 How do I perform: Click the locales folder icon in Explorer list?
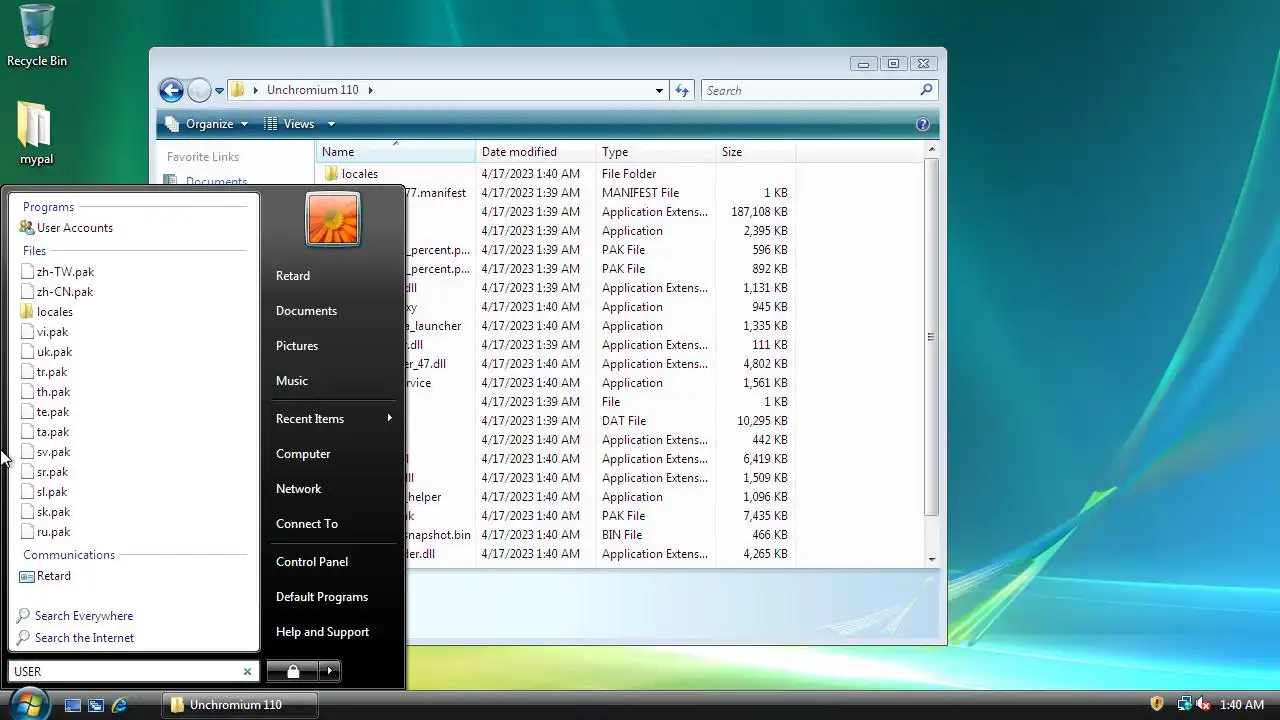(331, 174)
